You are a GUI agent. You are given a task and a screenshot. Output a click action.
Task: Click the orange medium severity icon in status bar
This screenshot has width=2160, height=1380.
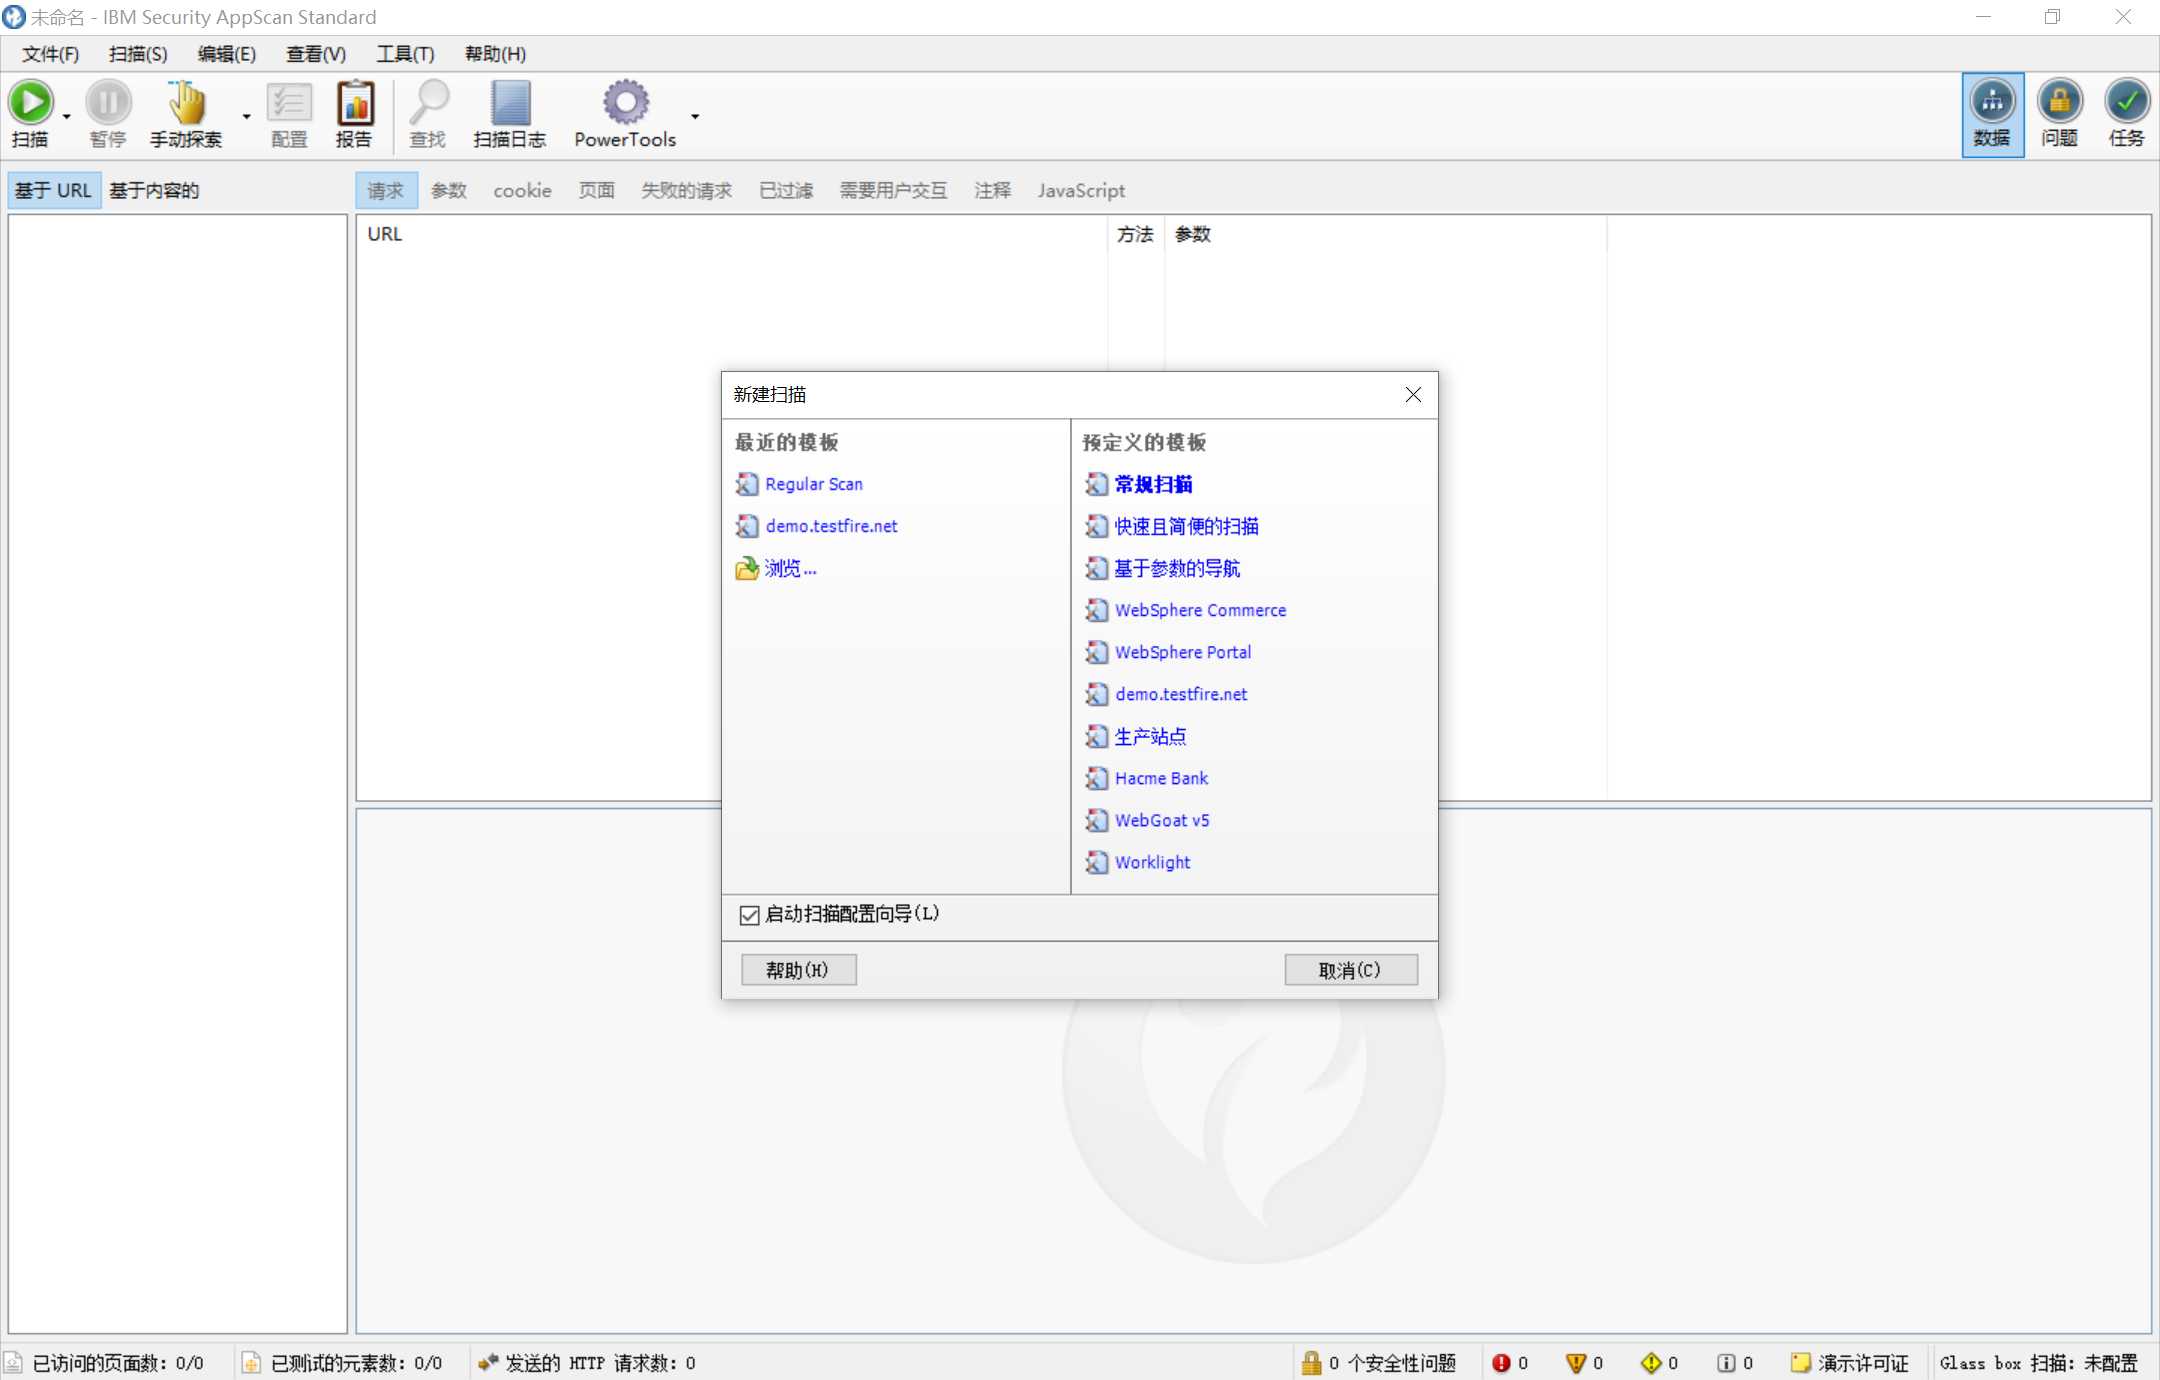pyautogui.click(x=1576, y=1363)
